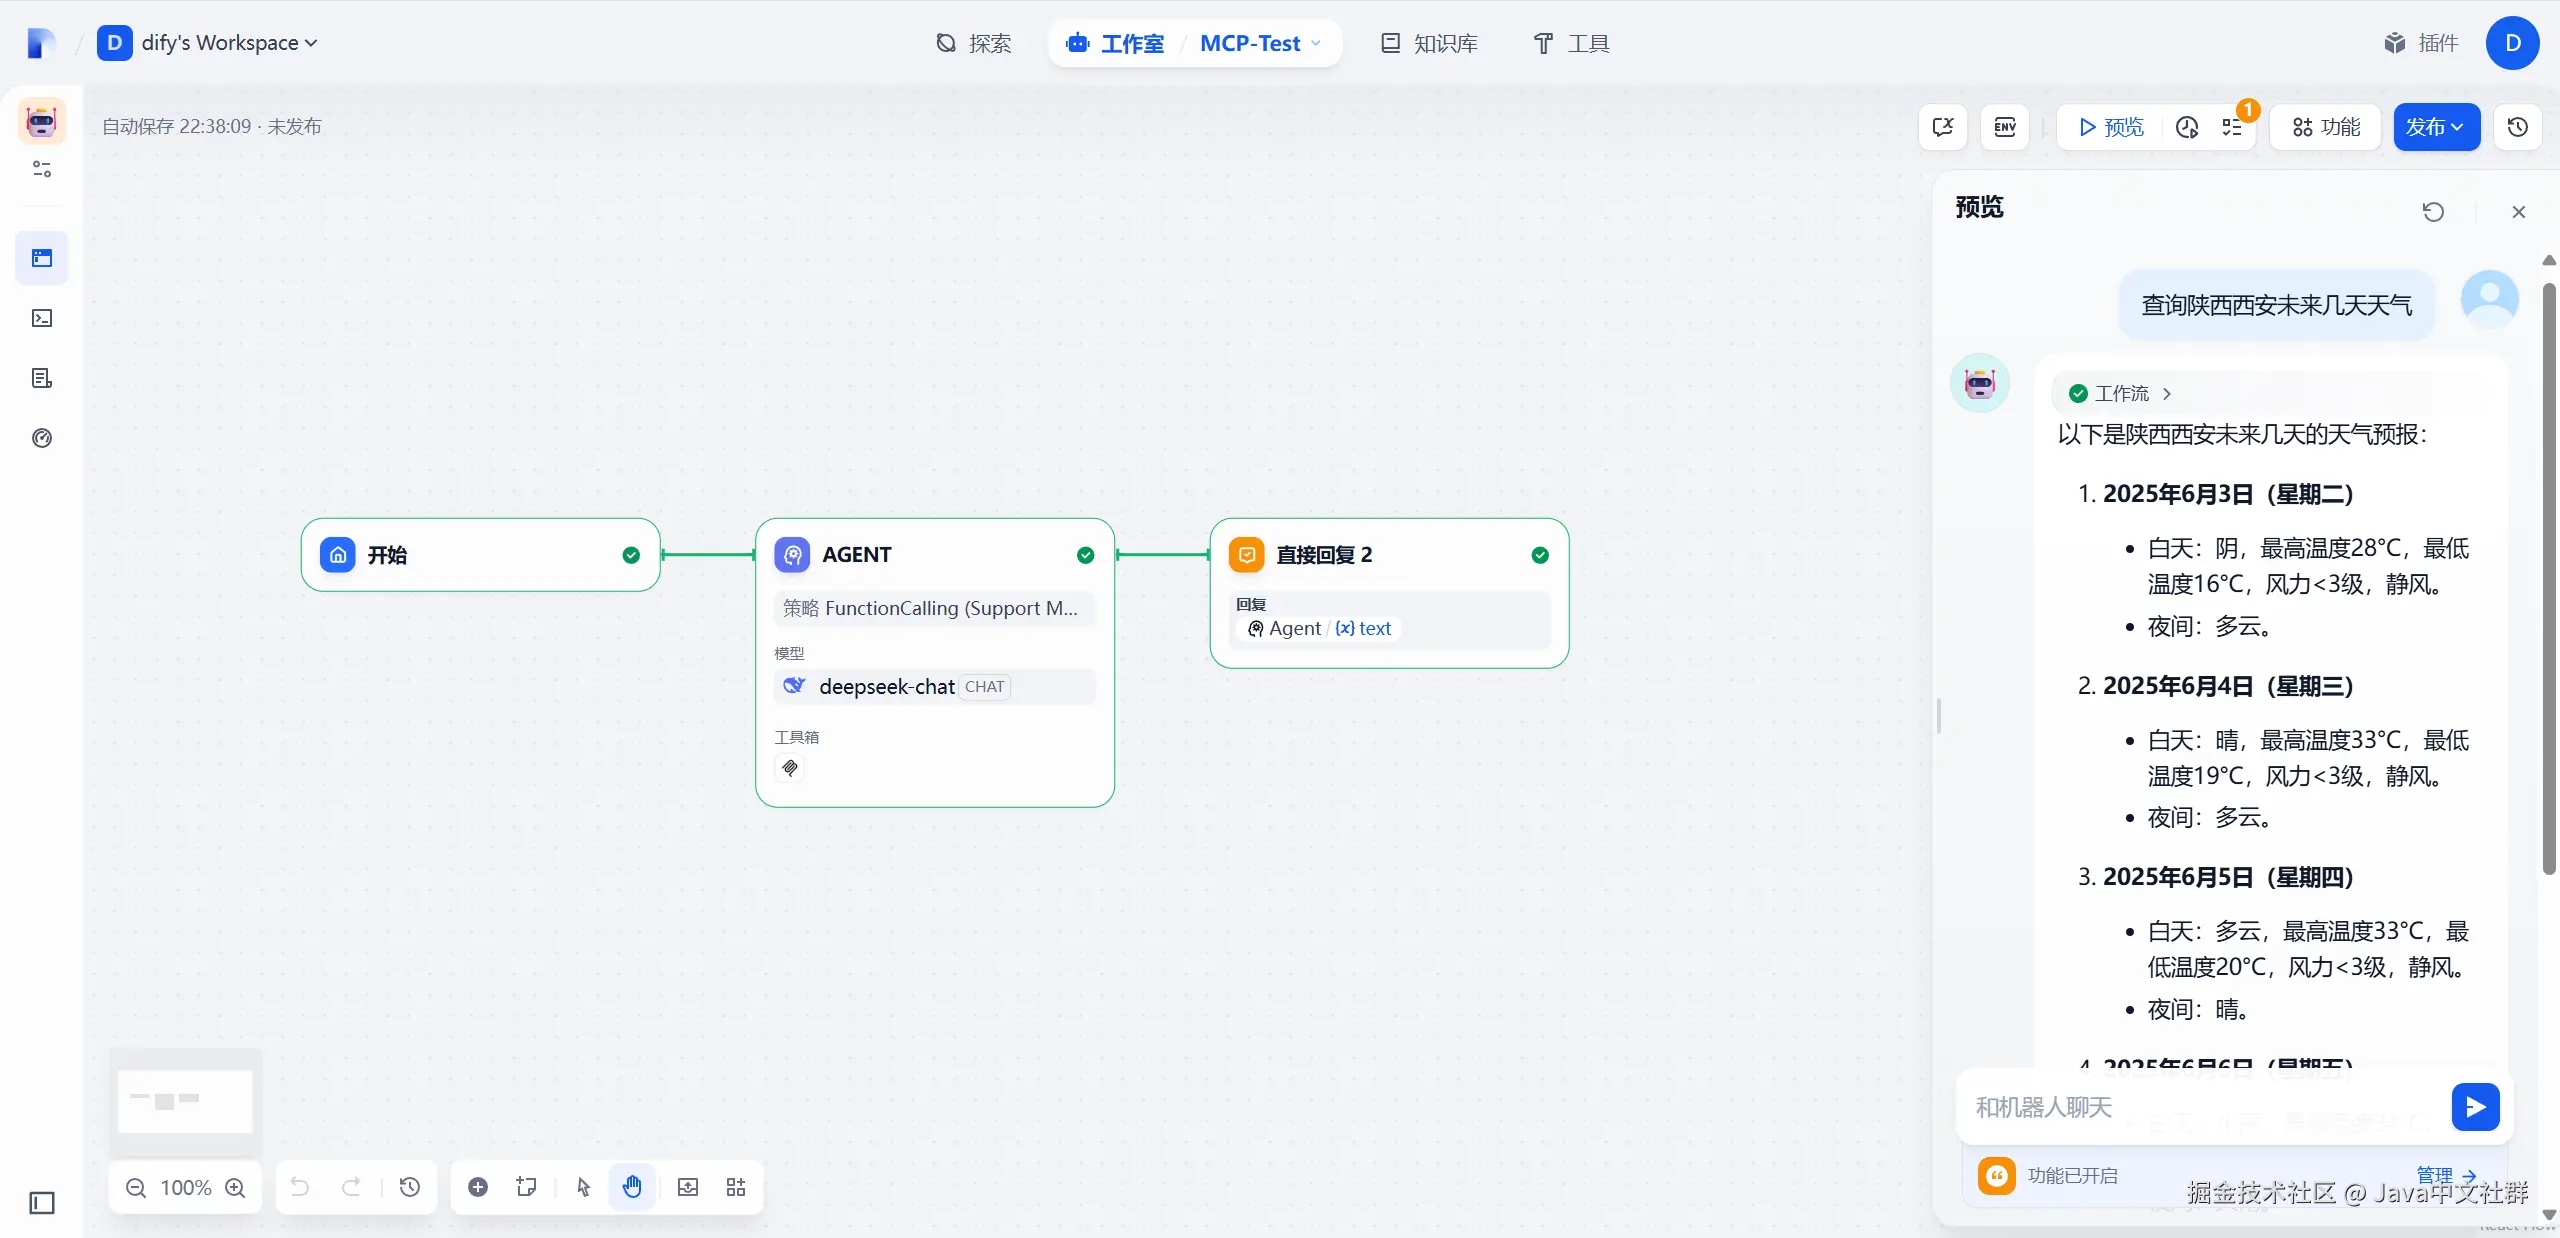Zoom in the canvas with plus magnifier
The image size is (2560, 1238).
tap(235, 1187)
